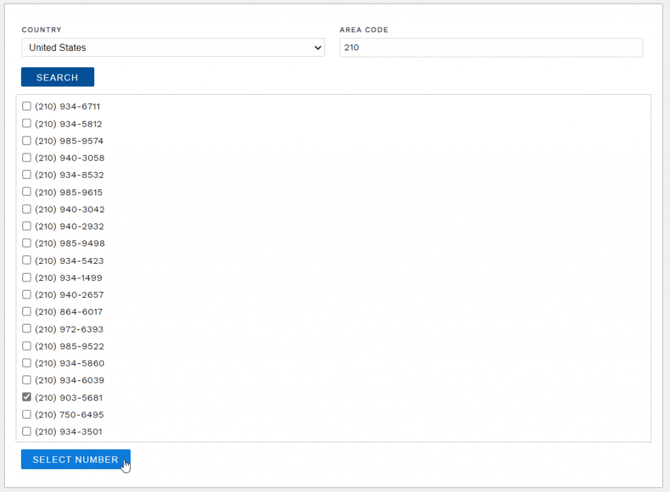
Task: Select the (210) 750-6495 checkbox
Action: [x=27, y=414]
